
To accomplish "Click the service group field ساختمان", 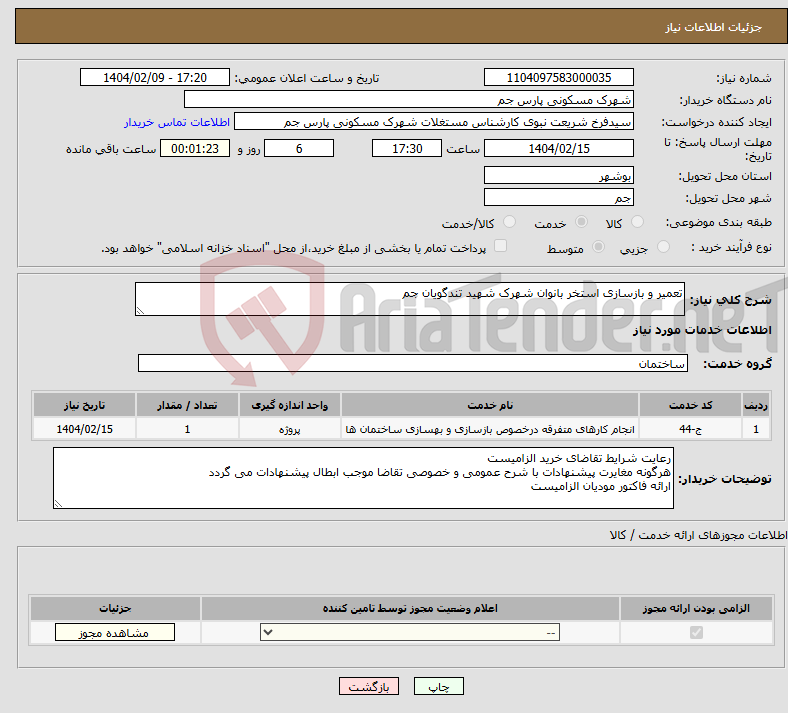I will pos(413,363).
